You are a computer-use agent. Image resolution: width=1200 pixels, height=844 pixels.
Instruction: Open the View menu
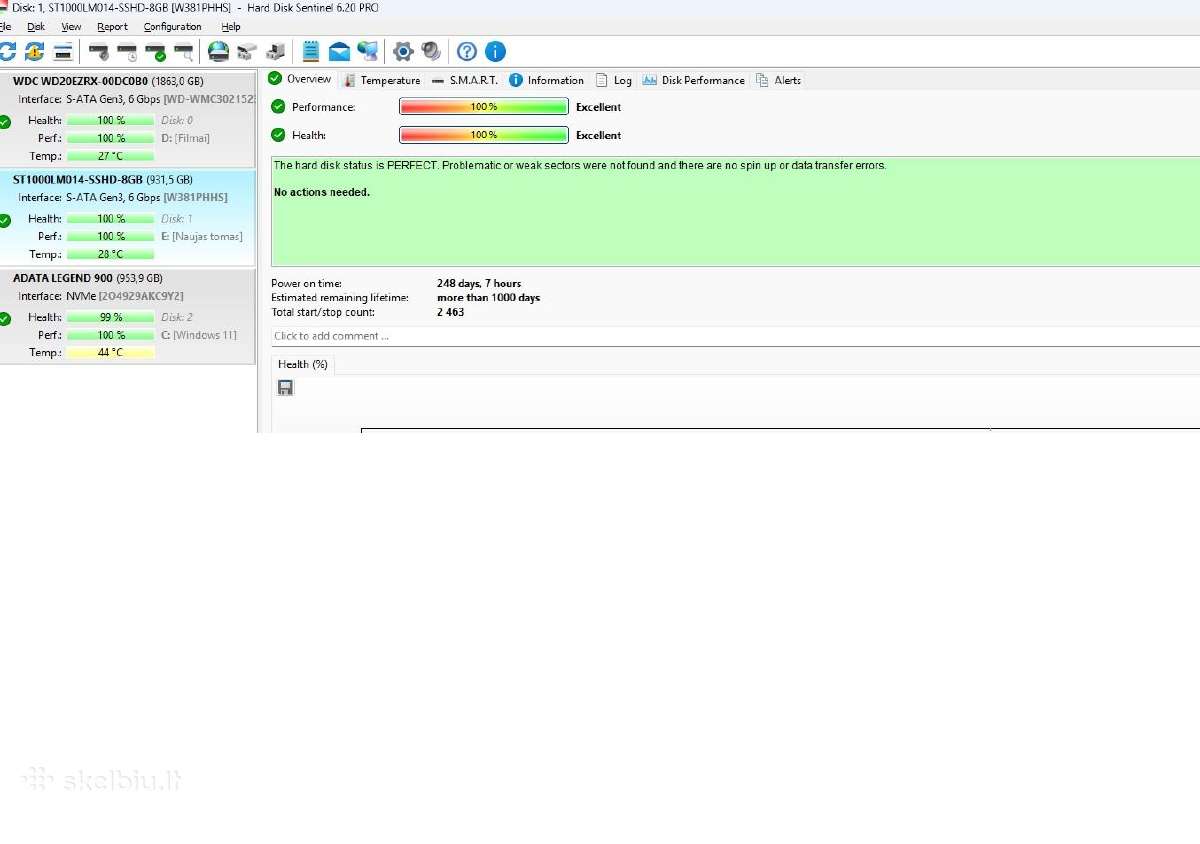coord(71,27)
